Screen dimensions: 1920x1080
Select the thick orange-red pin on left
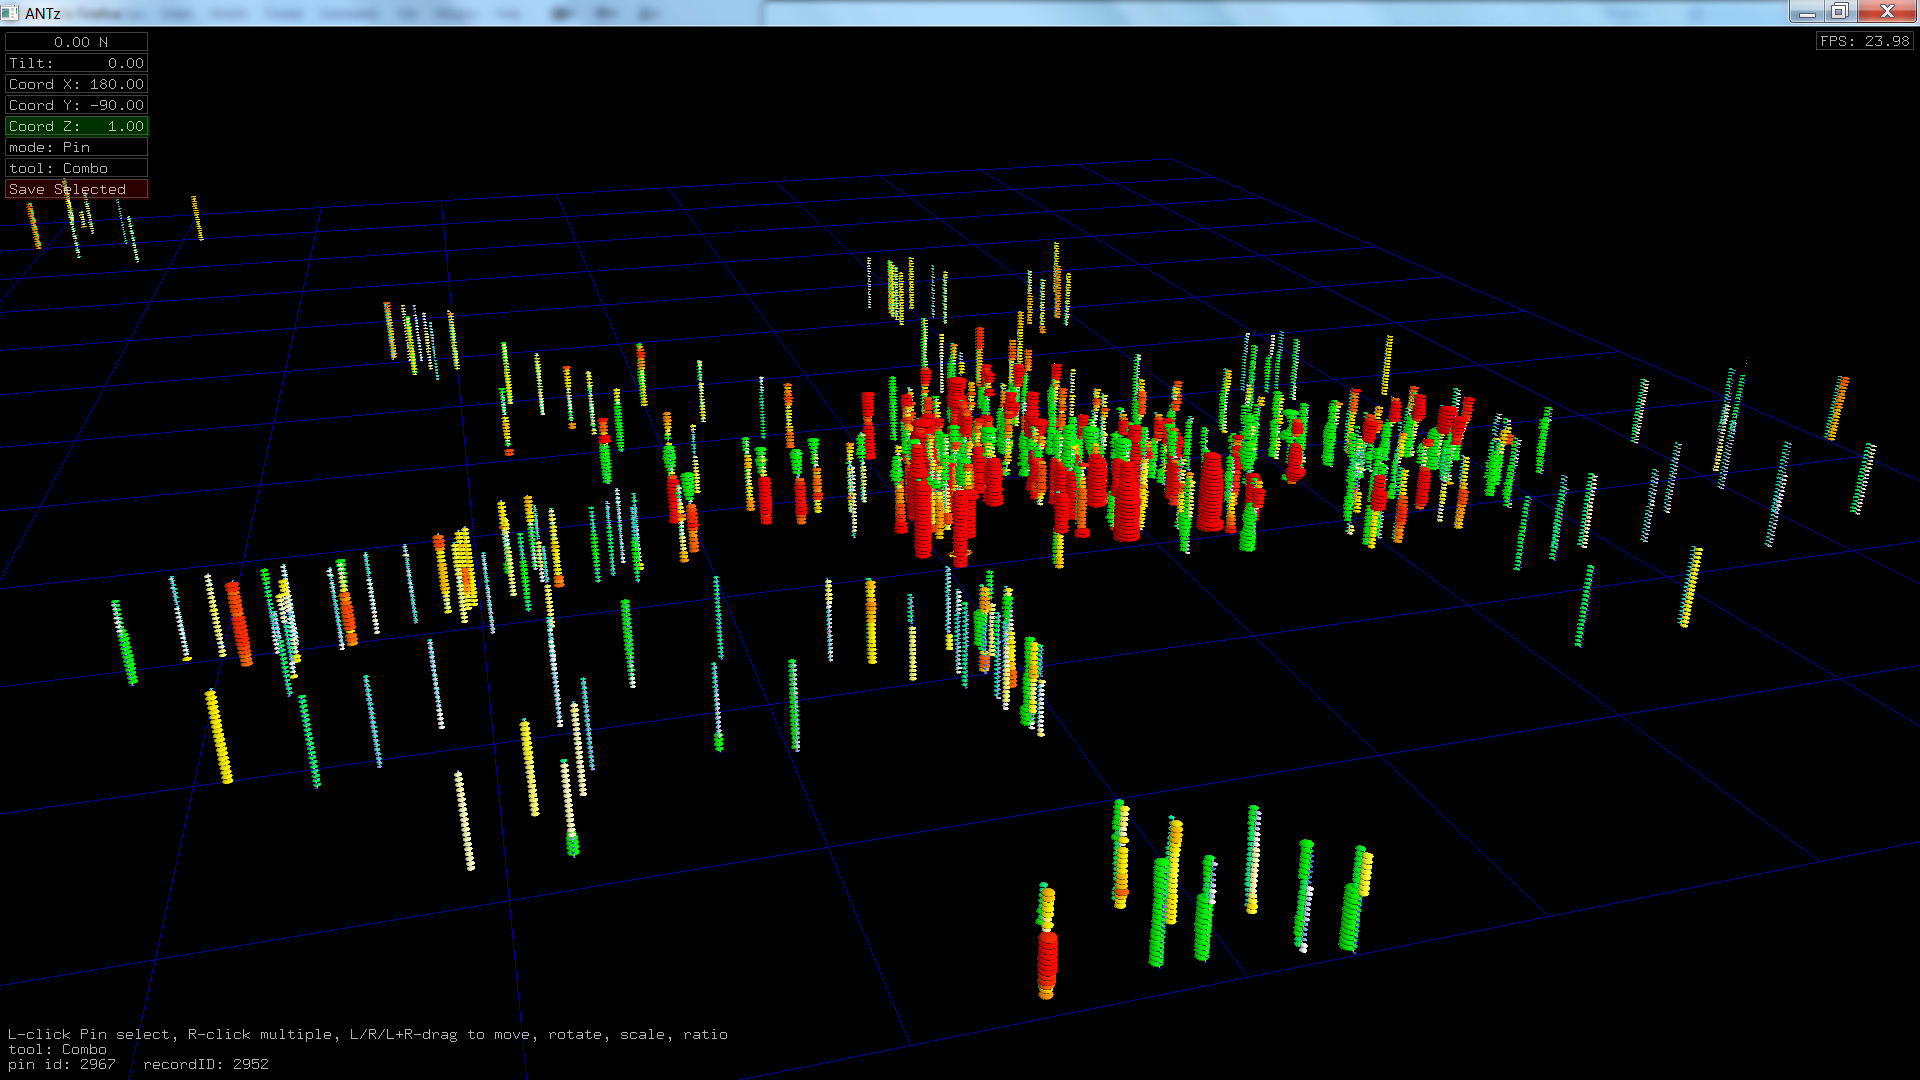pyautogui.click(x=238, y=624)
